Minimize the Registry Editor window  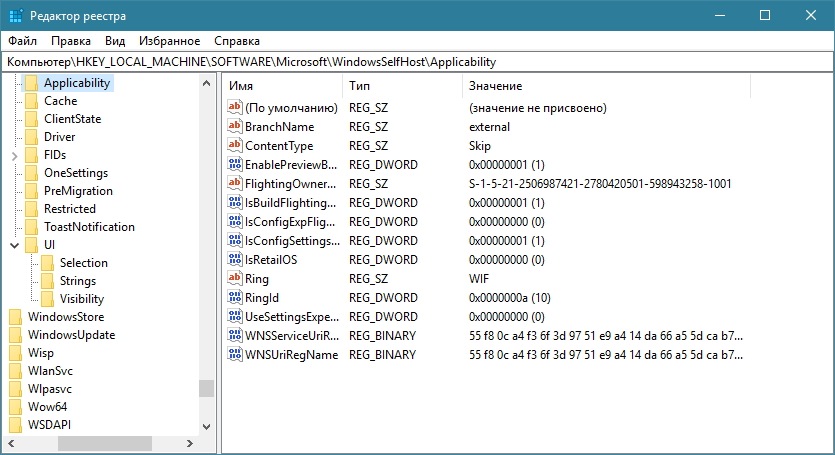tap(720, 15)
